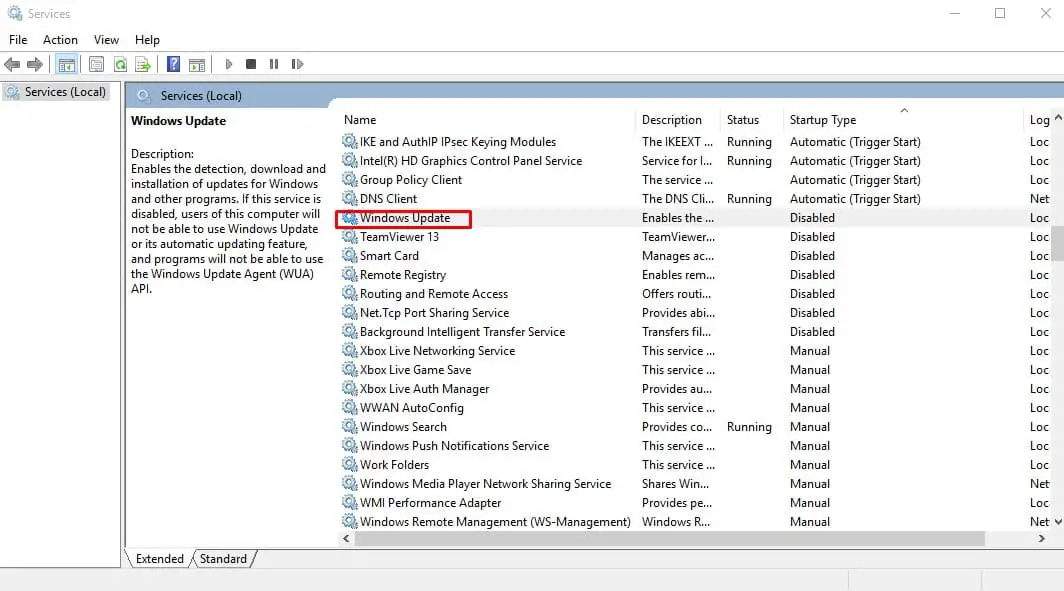Image resolution: width=1064 pixels, height=591 pixels.
Task: Click gear icon beside Remote Registry
Action: [349, 274]
